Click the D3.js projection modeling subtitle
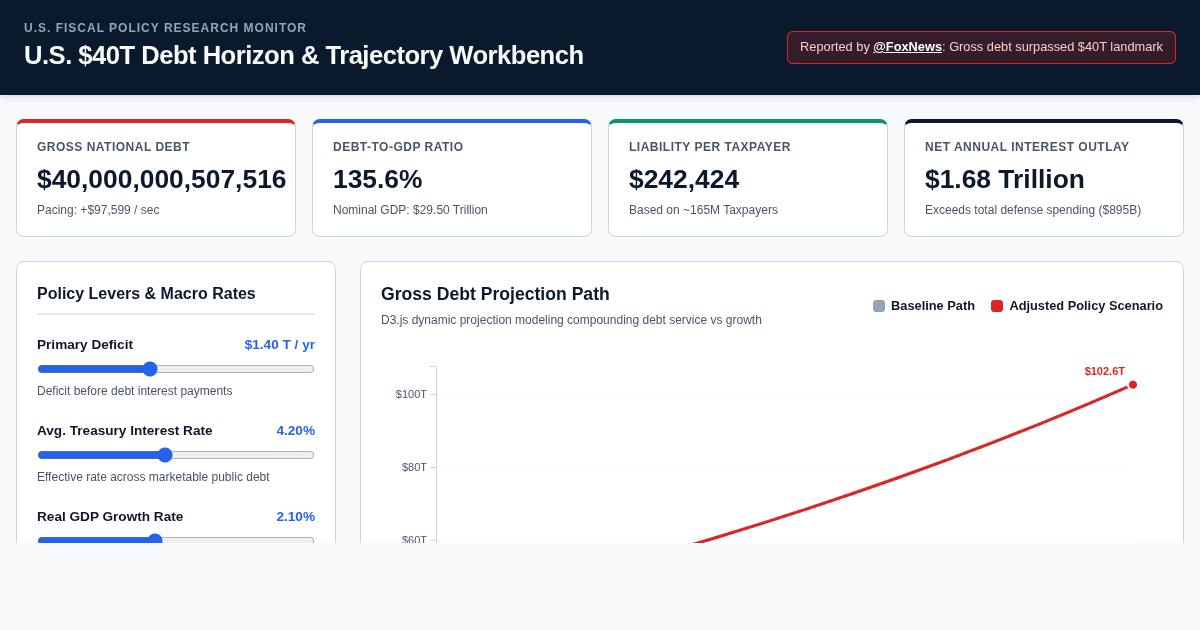This screenshot has height=630, width=1200. coord(571,320)
